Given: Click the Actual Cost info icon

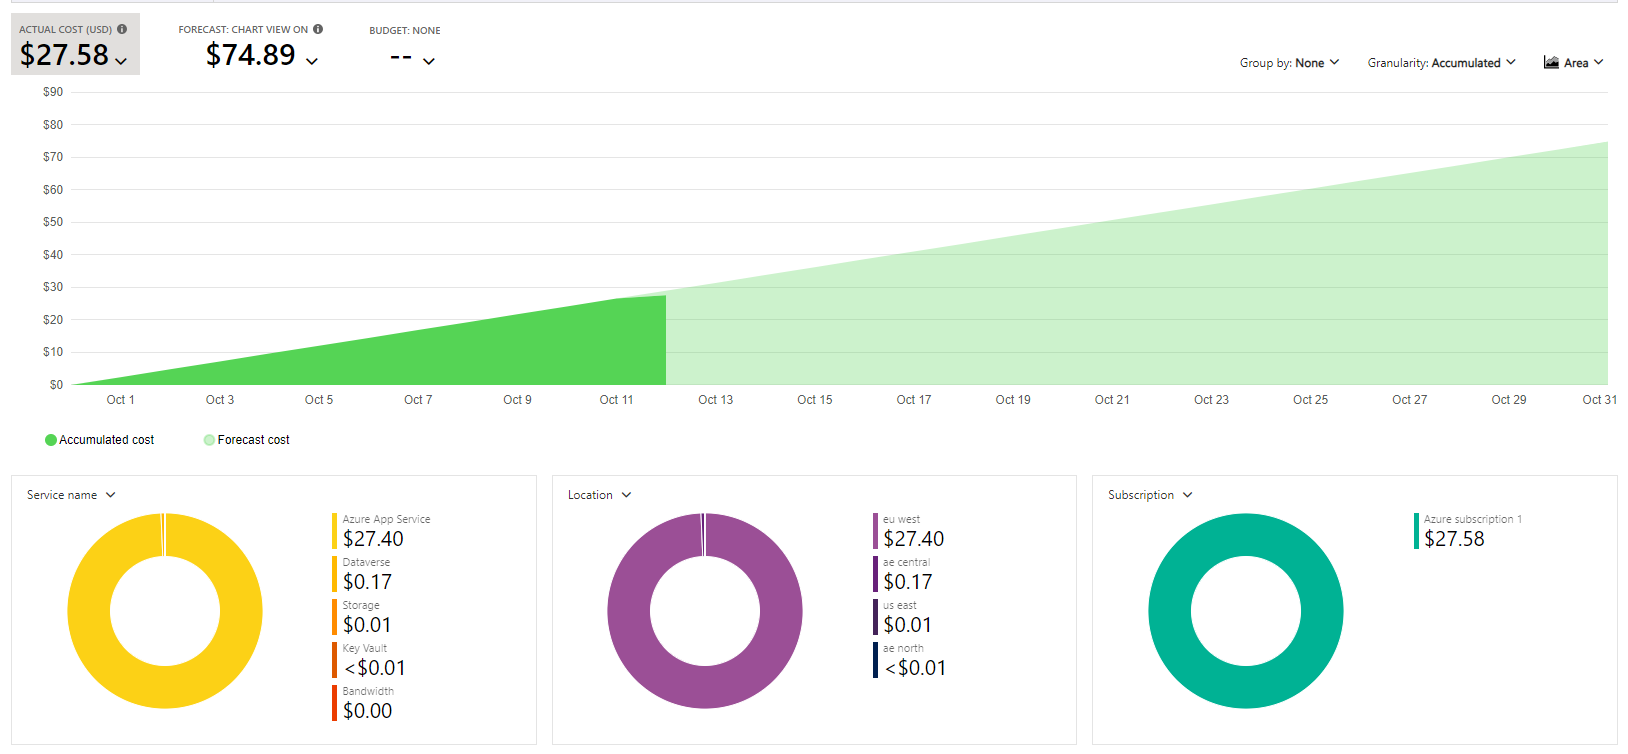Looking at the screenshot, I should click(x=122, y=29).
